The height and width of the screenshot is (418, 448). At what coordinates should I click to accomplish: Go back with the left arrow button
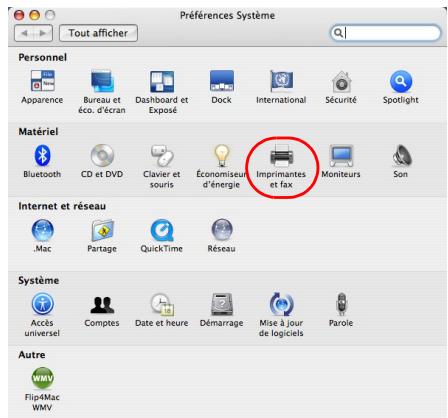[24, 33]
